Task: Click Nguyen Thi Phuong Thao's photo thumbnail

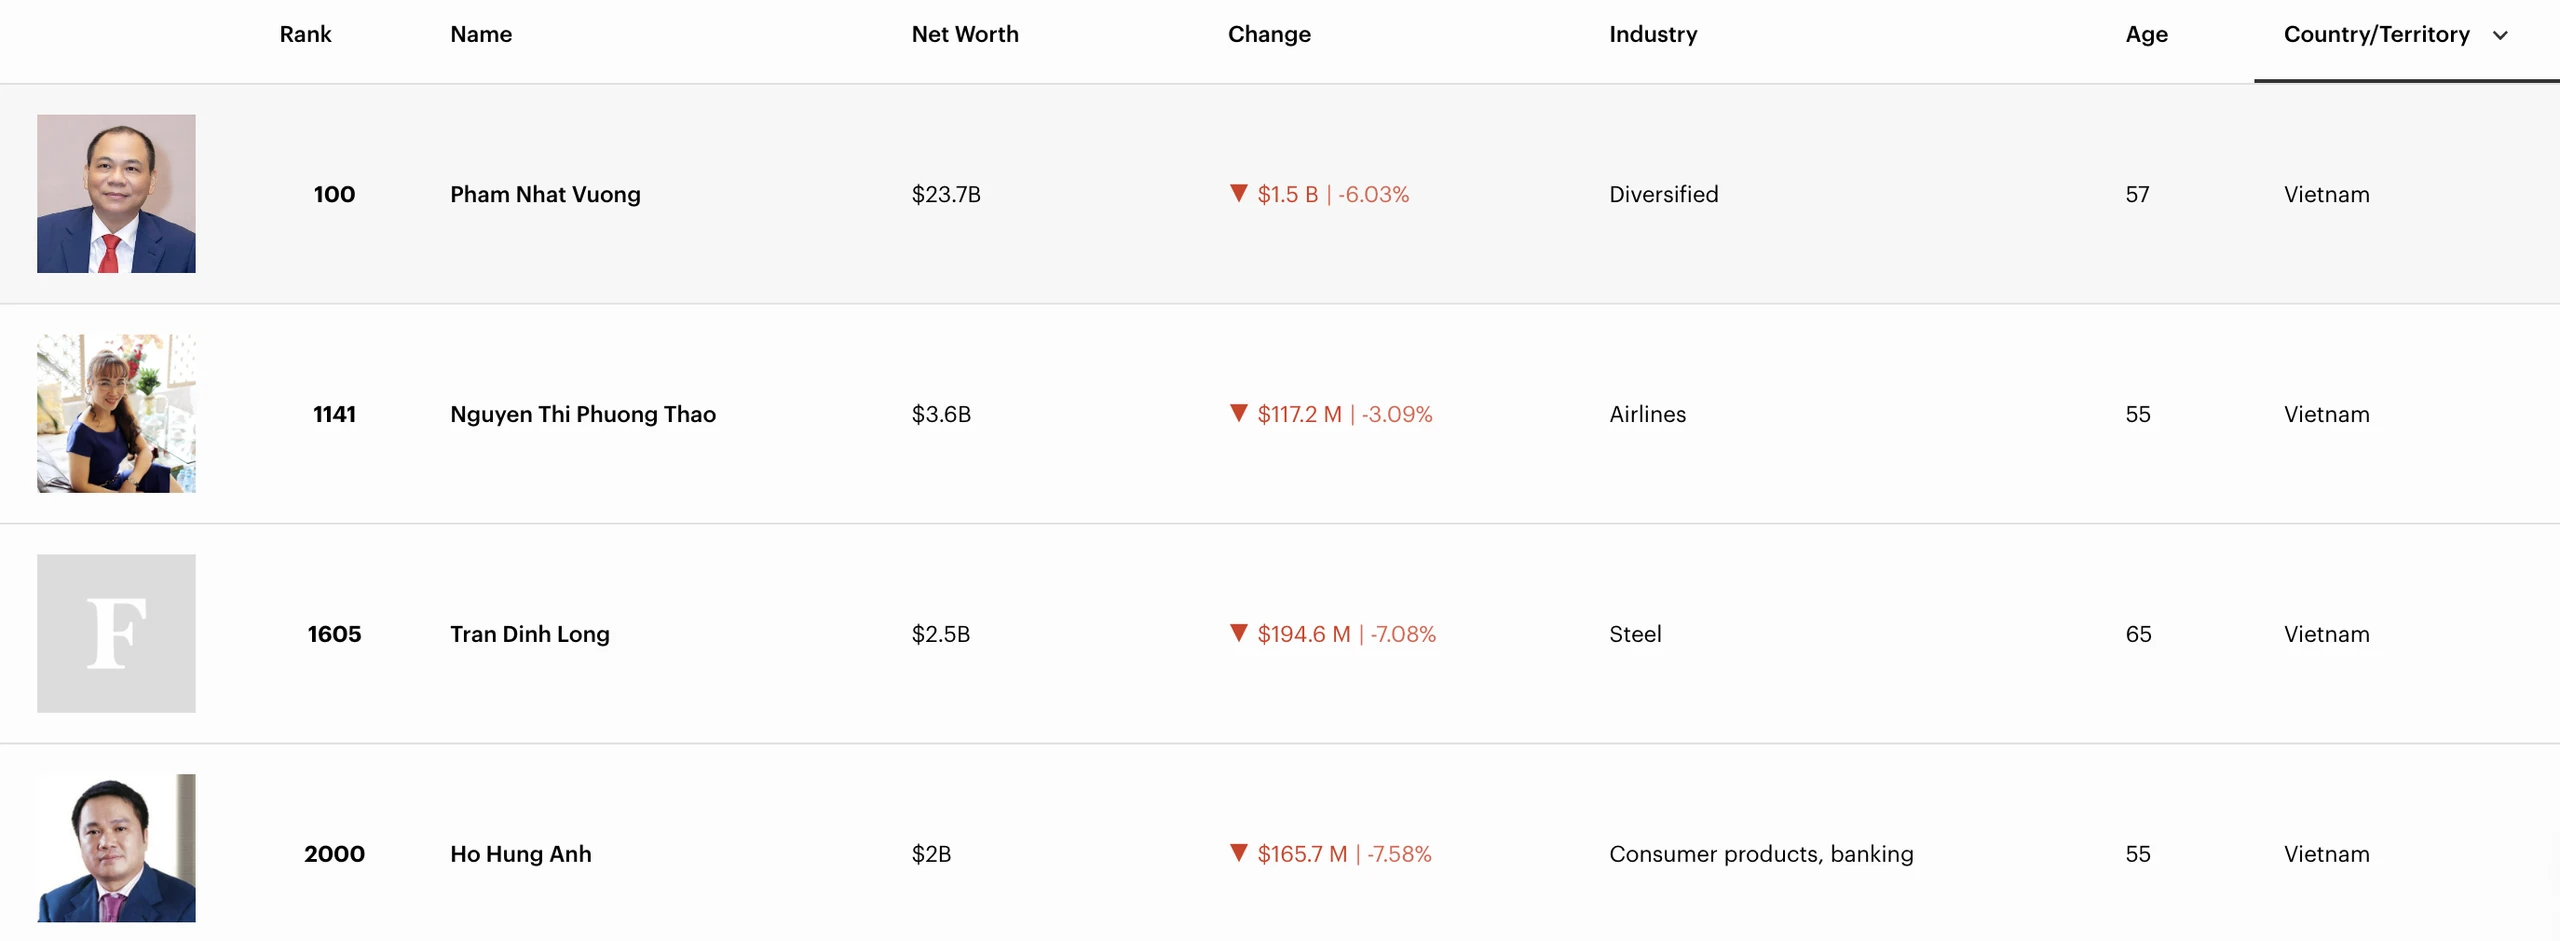Action: click(x=116, y=413)
